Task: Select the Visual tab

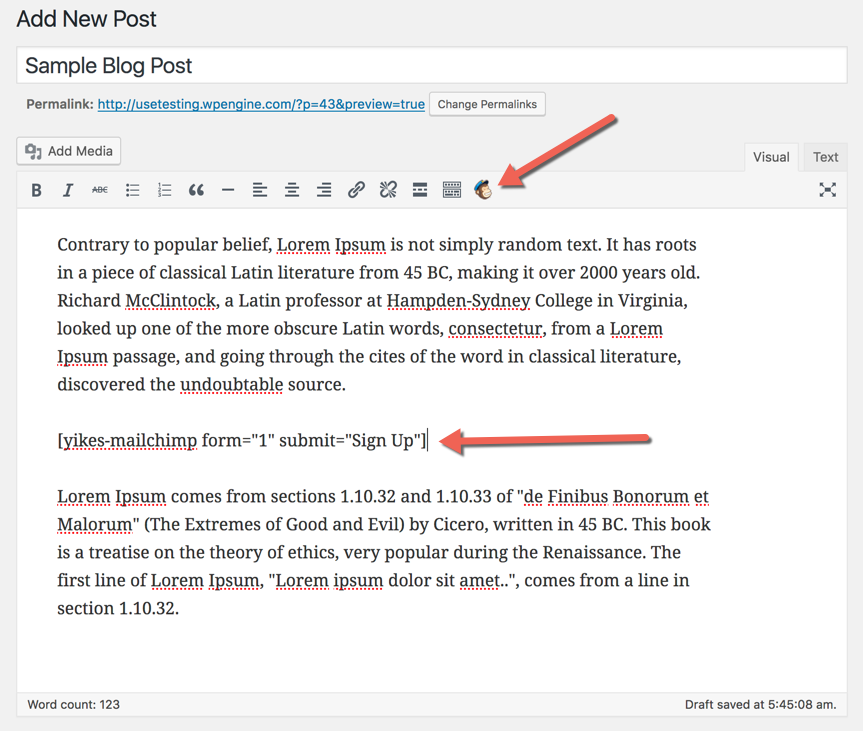Action: click(x=770, y=157)
